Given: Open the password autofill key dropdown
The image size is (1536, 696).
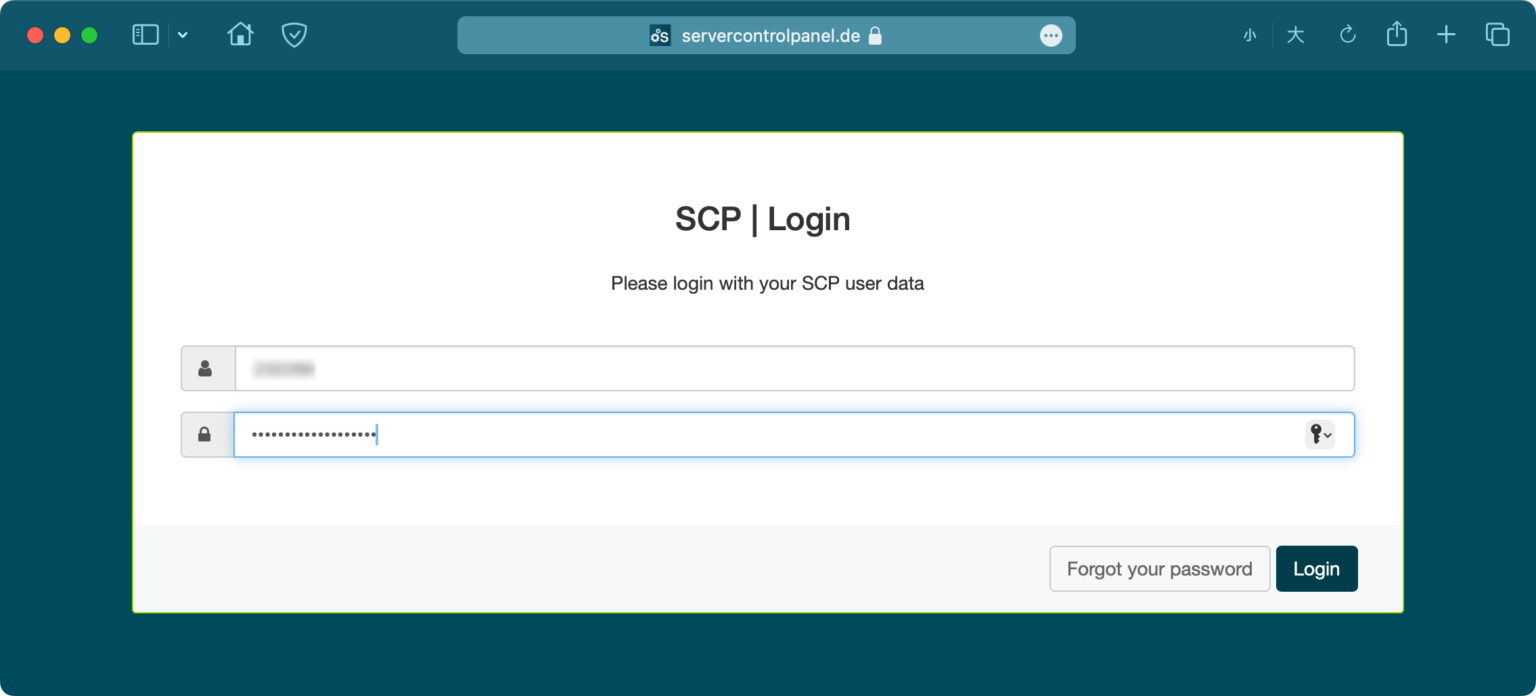Looking at the screenshot, I should (1320, 435).
